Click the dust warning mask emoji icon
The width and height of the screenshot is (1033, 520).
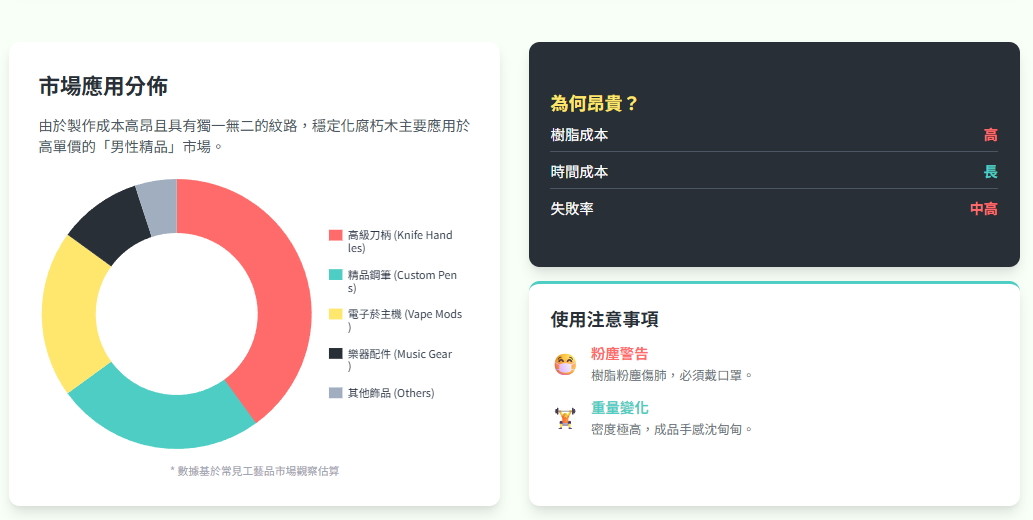point(565,364)
